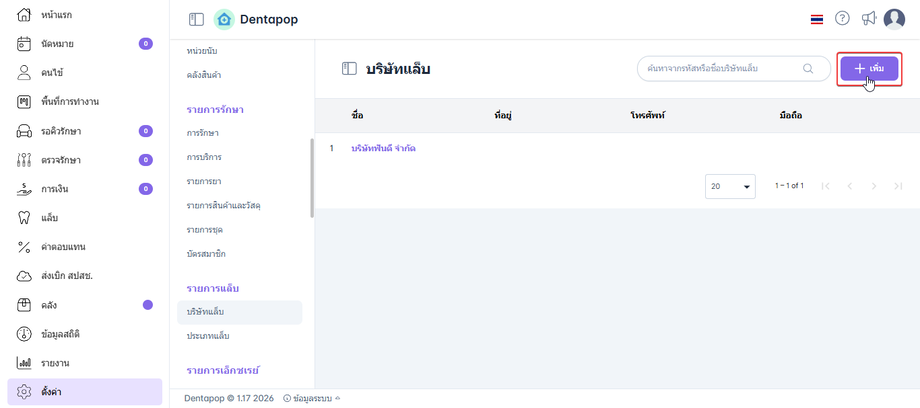Click the lab company search field
The image size is (920, 408).
pos(720,69)
